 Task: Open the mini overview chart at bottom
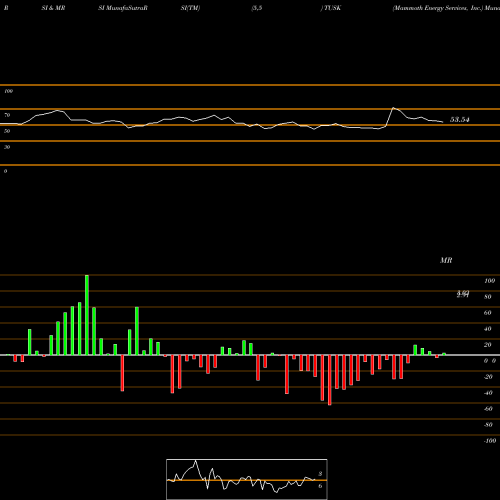tap(247, 479)
